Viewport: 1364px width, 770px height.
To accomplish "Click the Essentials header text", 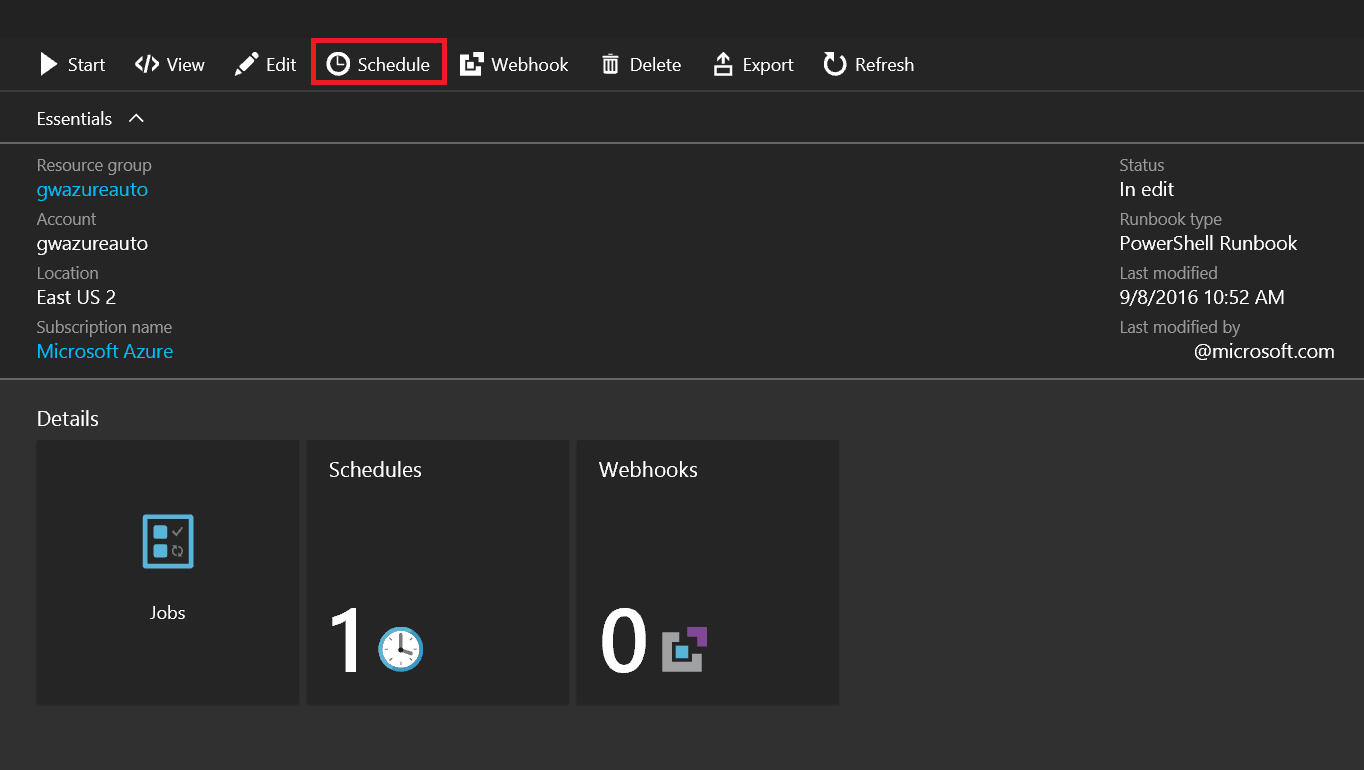I will click(75, 118).
